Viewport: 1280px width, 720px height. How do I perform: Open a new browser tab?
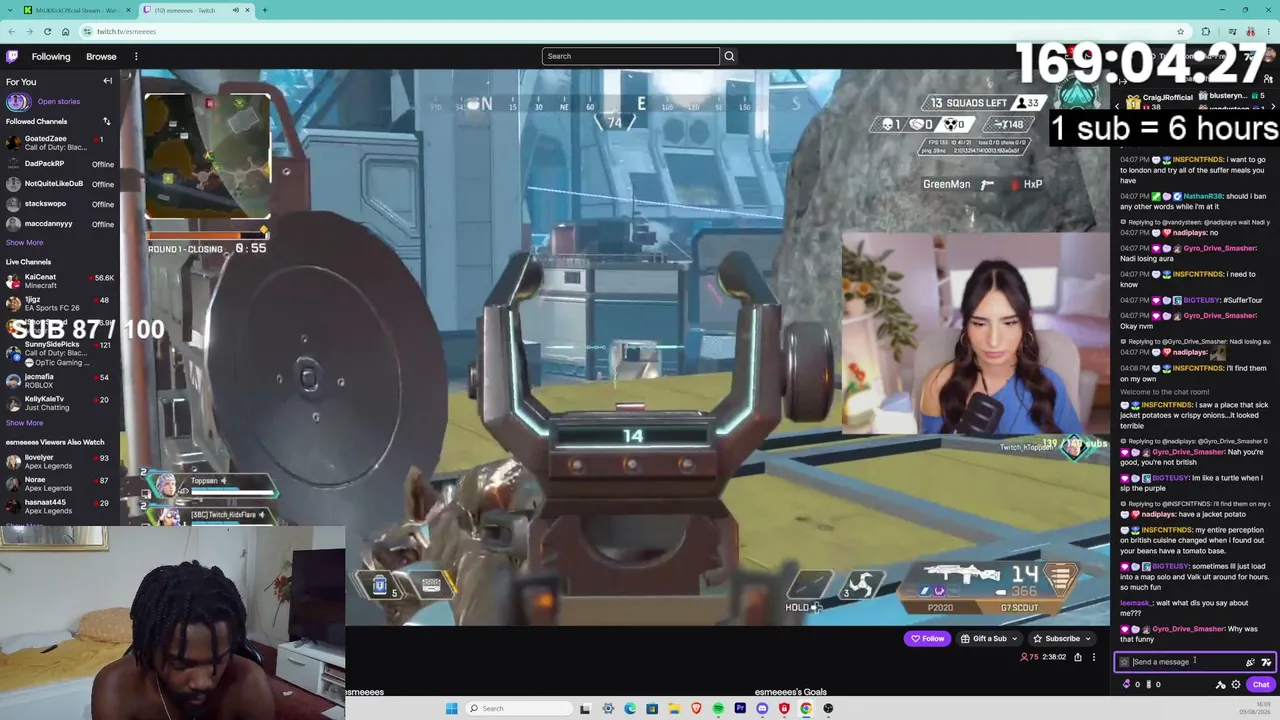(264, 10)
